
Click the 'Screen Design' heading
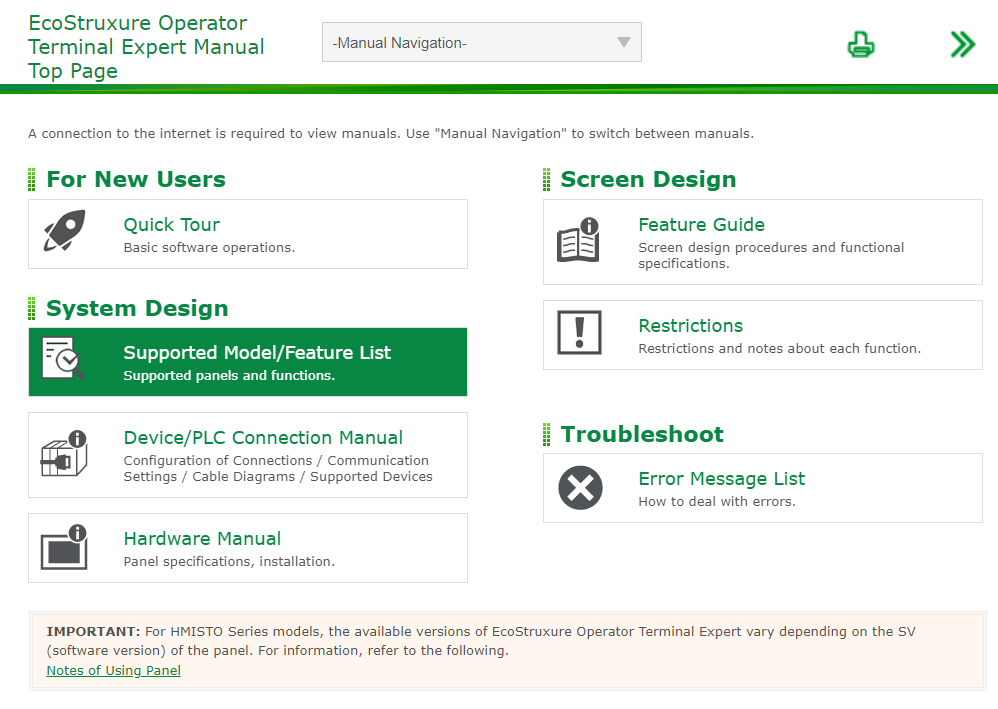648,179
